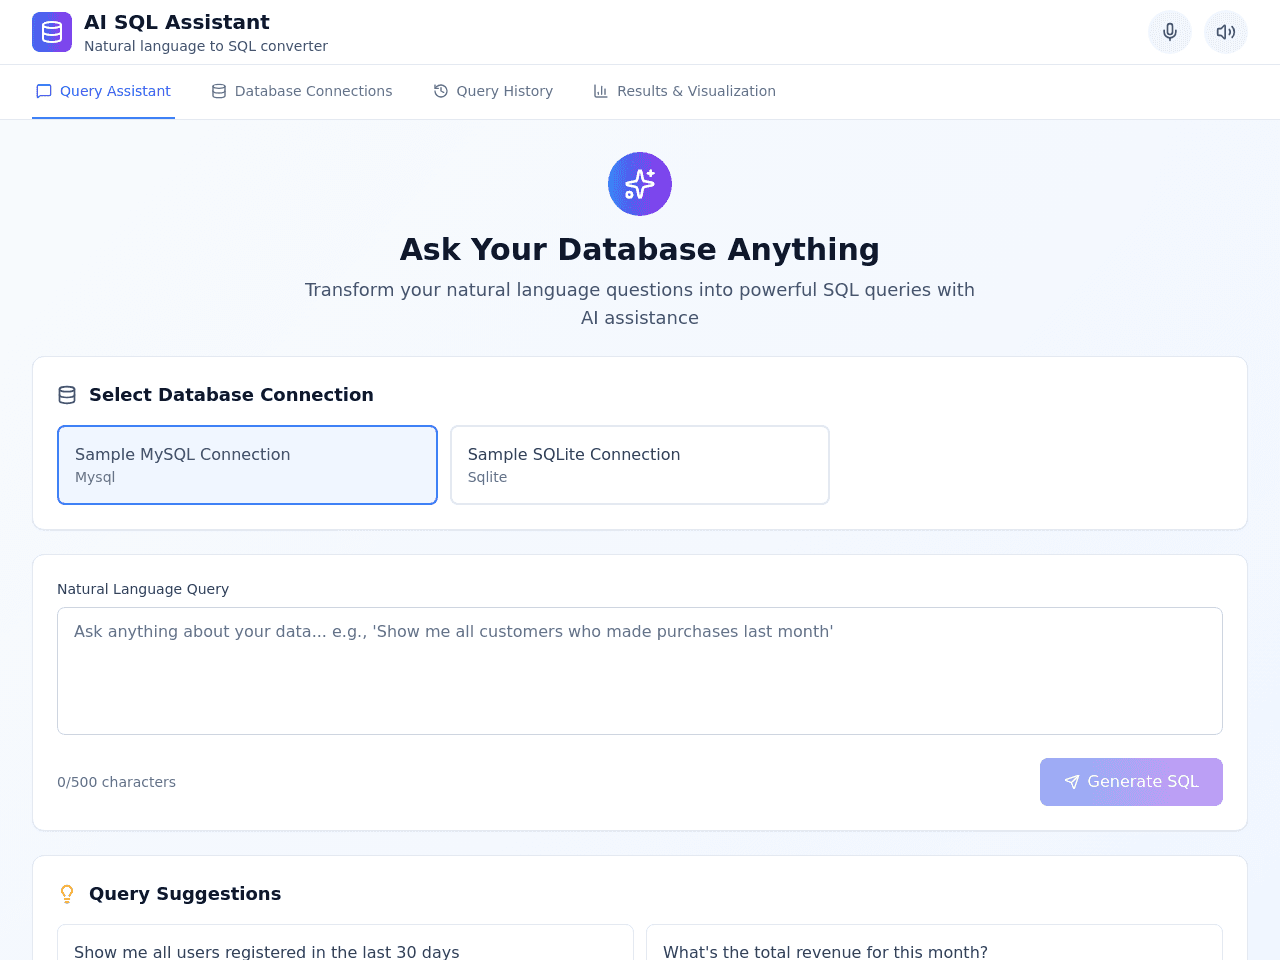The image size is (1280, 960).
Task: Click the lightbulb icon beside Query Suggestions
Action: tap(67, 894)
